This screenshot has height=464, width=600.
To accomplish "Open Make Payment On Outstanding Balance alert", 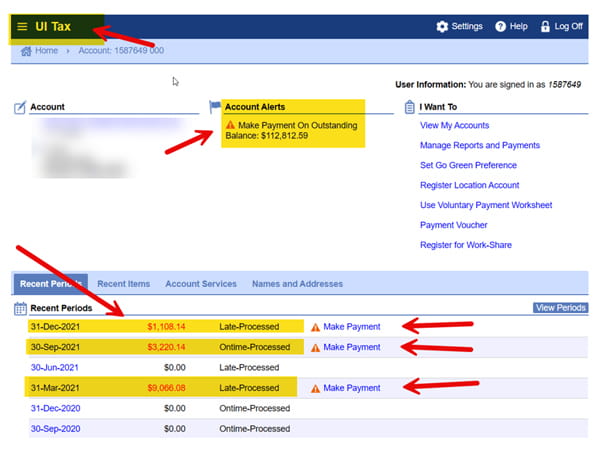I will (x=292, y=130).
